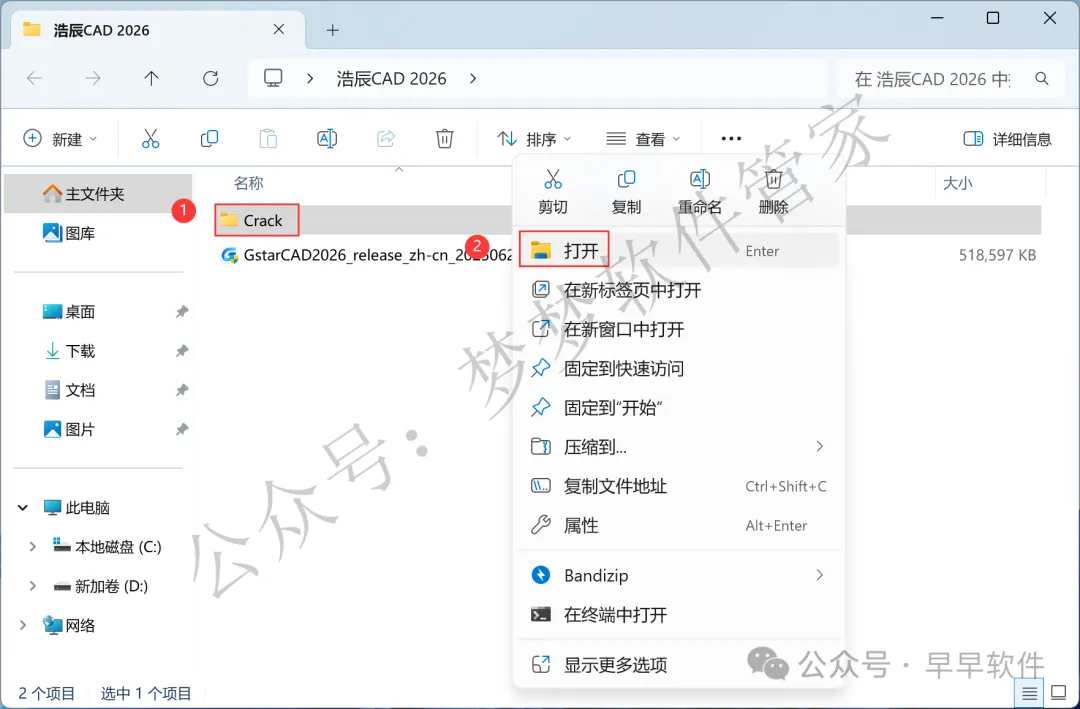
Task: Click the toolbar Cut scissors icon
Action: coord(150,138)
